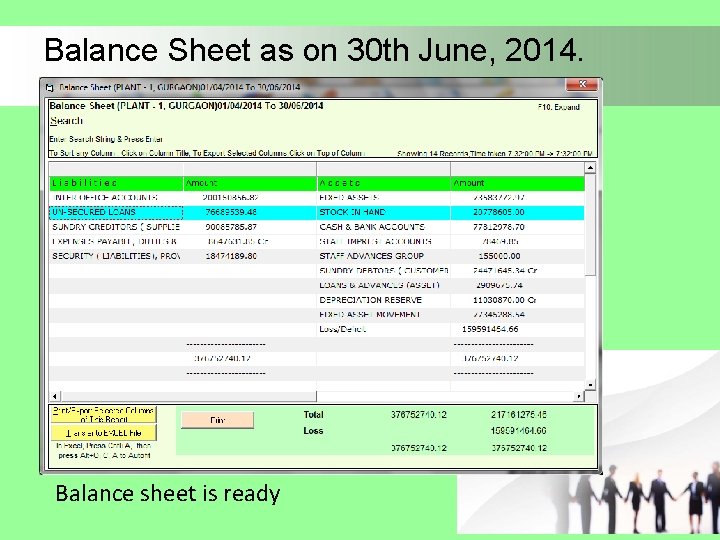Click footer total 217161275.46
The height and width of the screenshot is (540, 720).
[x=519, y=415]
